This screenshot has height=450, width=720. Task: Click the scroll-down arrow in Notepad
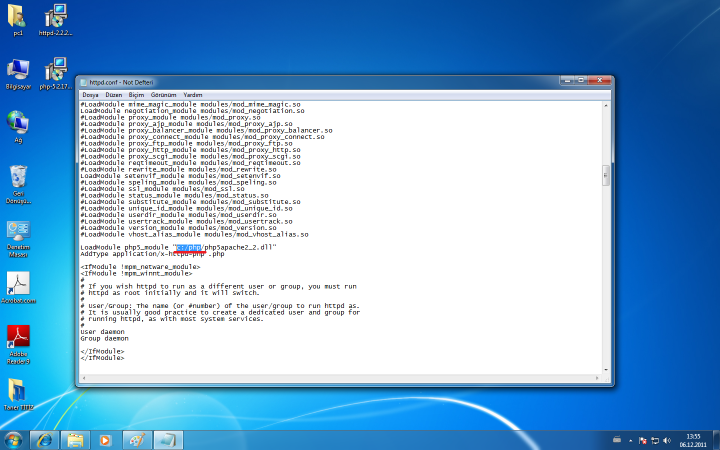click(x=605, y=367)
